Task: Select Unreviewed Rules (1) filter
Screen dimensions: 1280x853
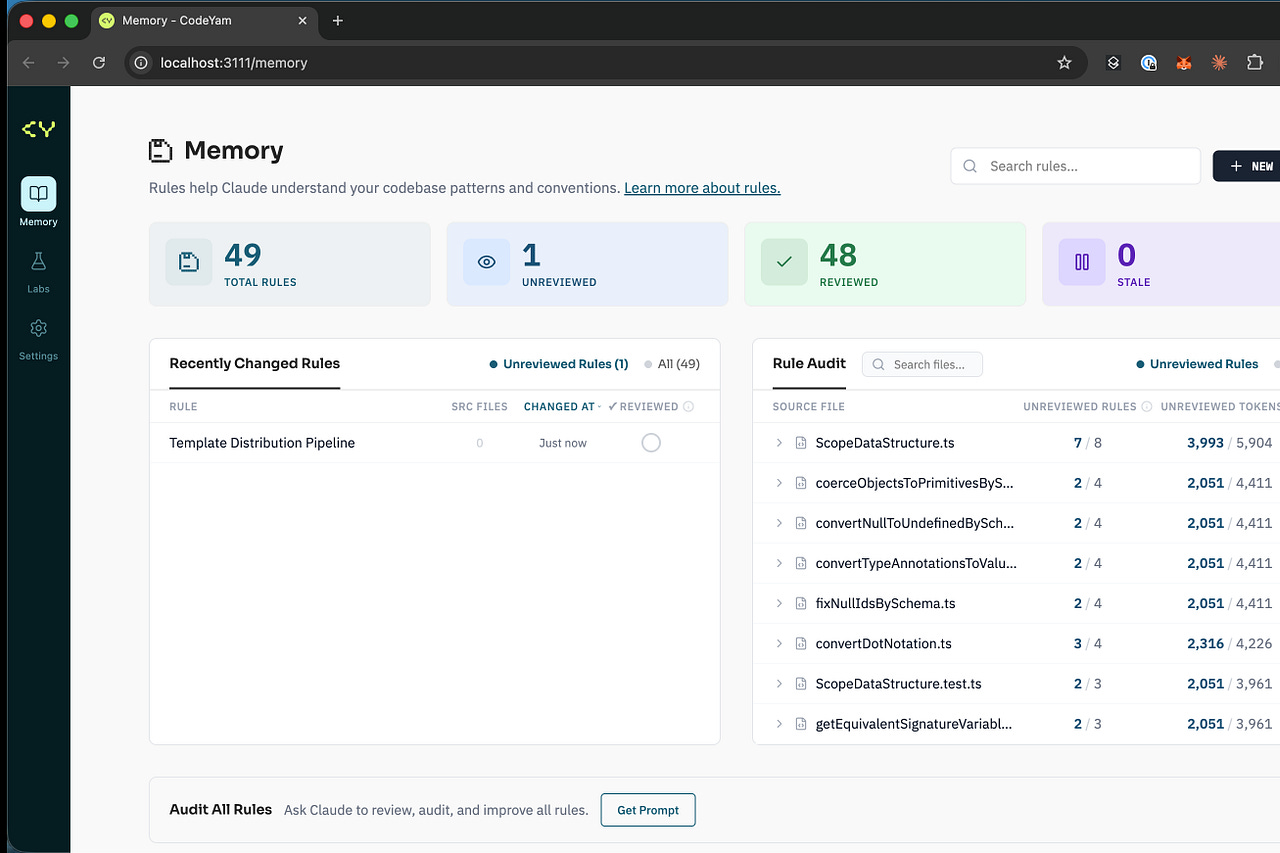Action: click(x=559, y=364)
